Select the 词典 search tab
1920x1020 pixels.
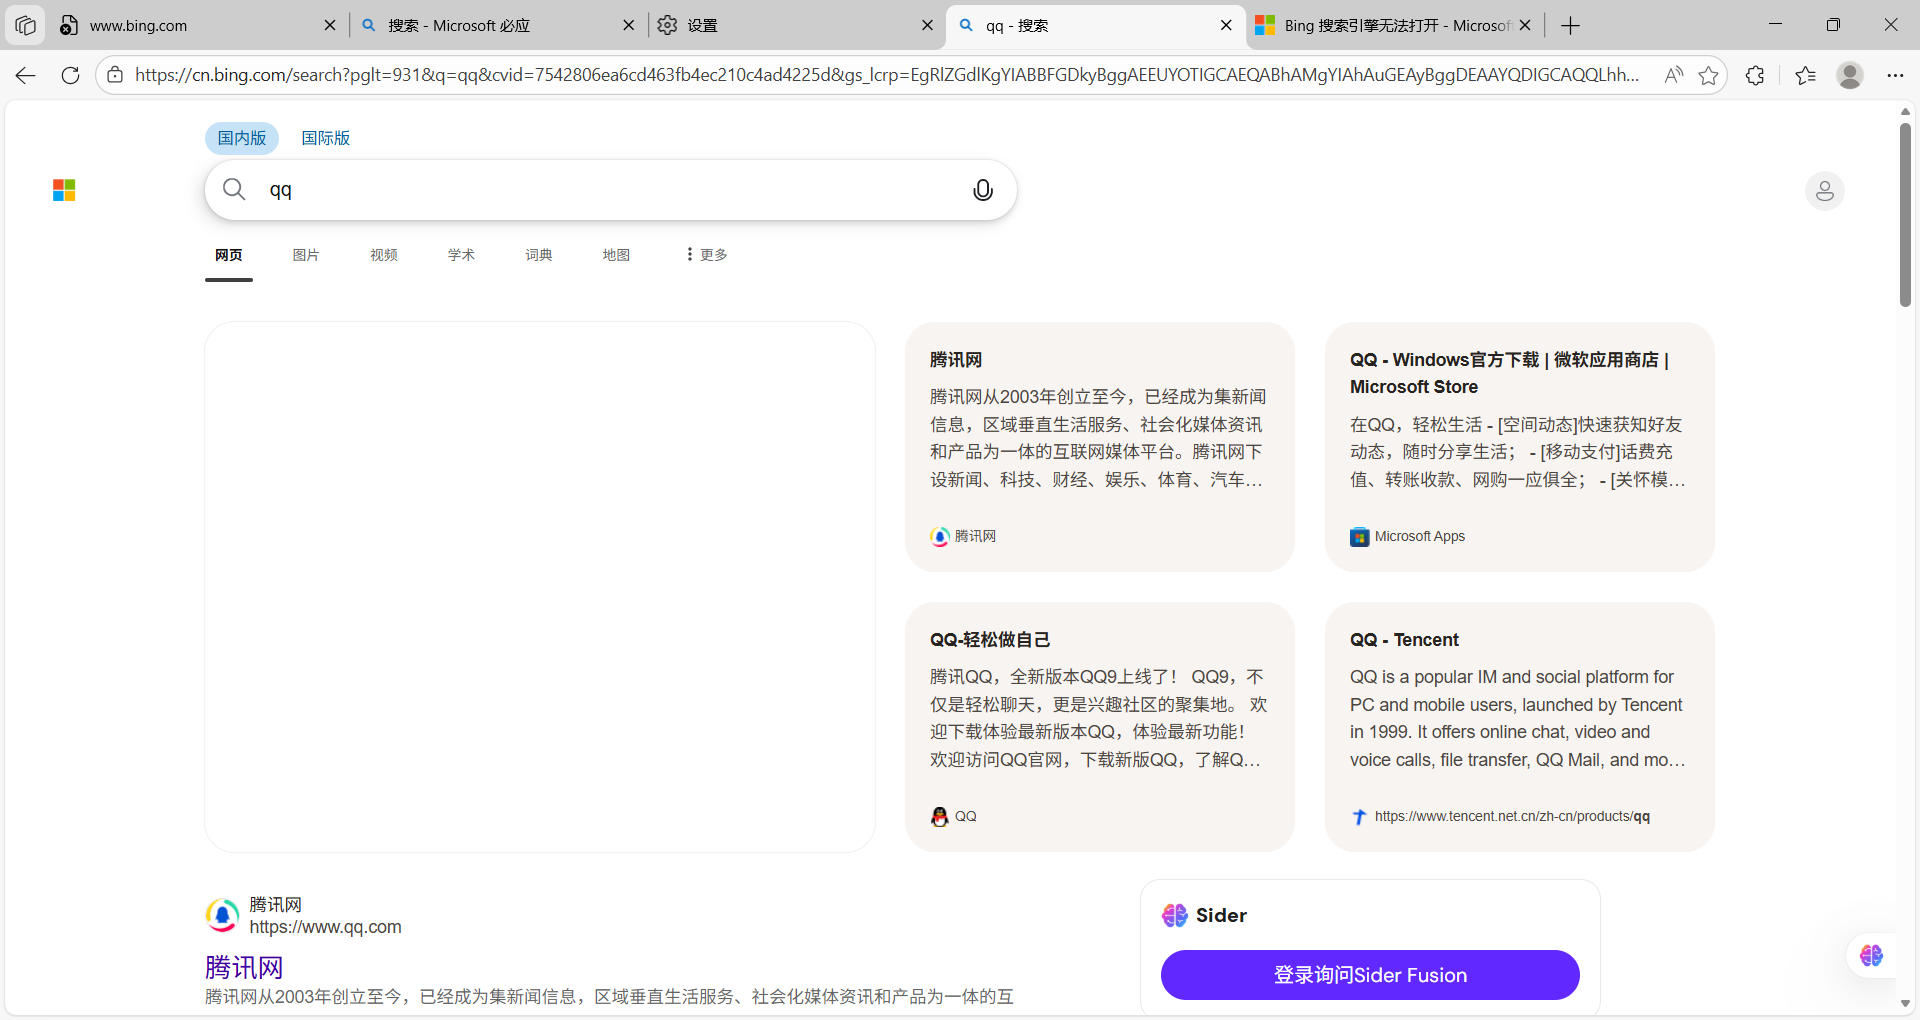539,255
